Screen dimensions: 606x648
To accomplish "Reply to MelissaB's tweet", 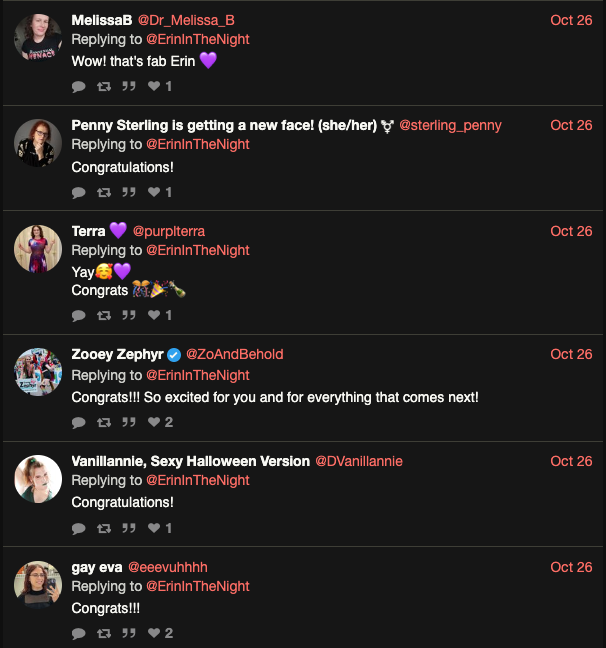I will (x=79, y=86).
